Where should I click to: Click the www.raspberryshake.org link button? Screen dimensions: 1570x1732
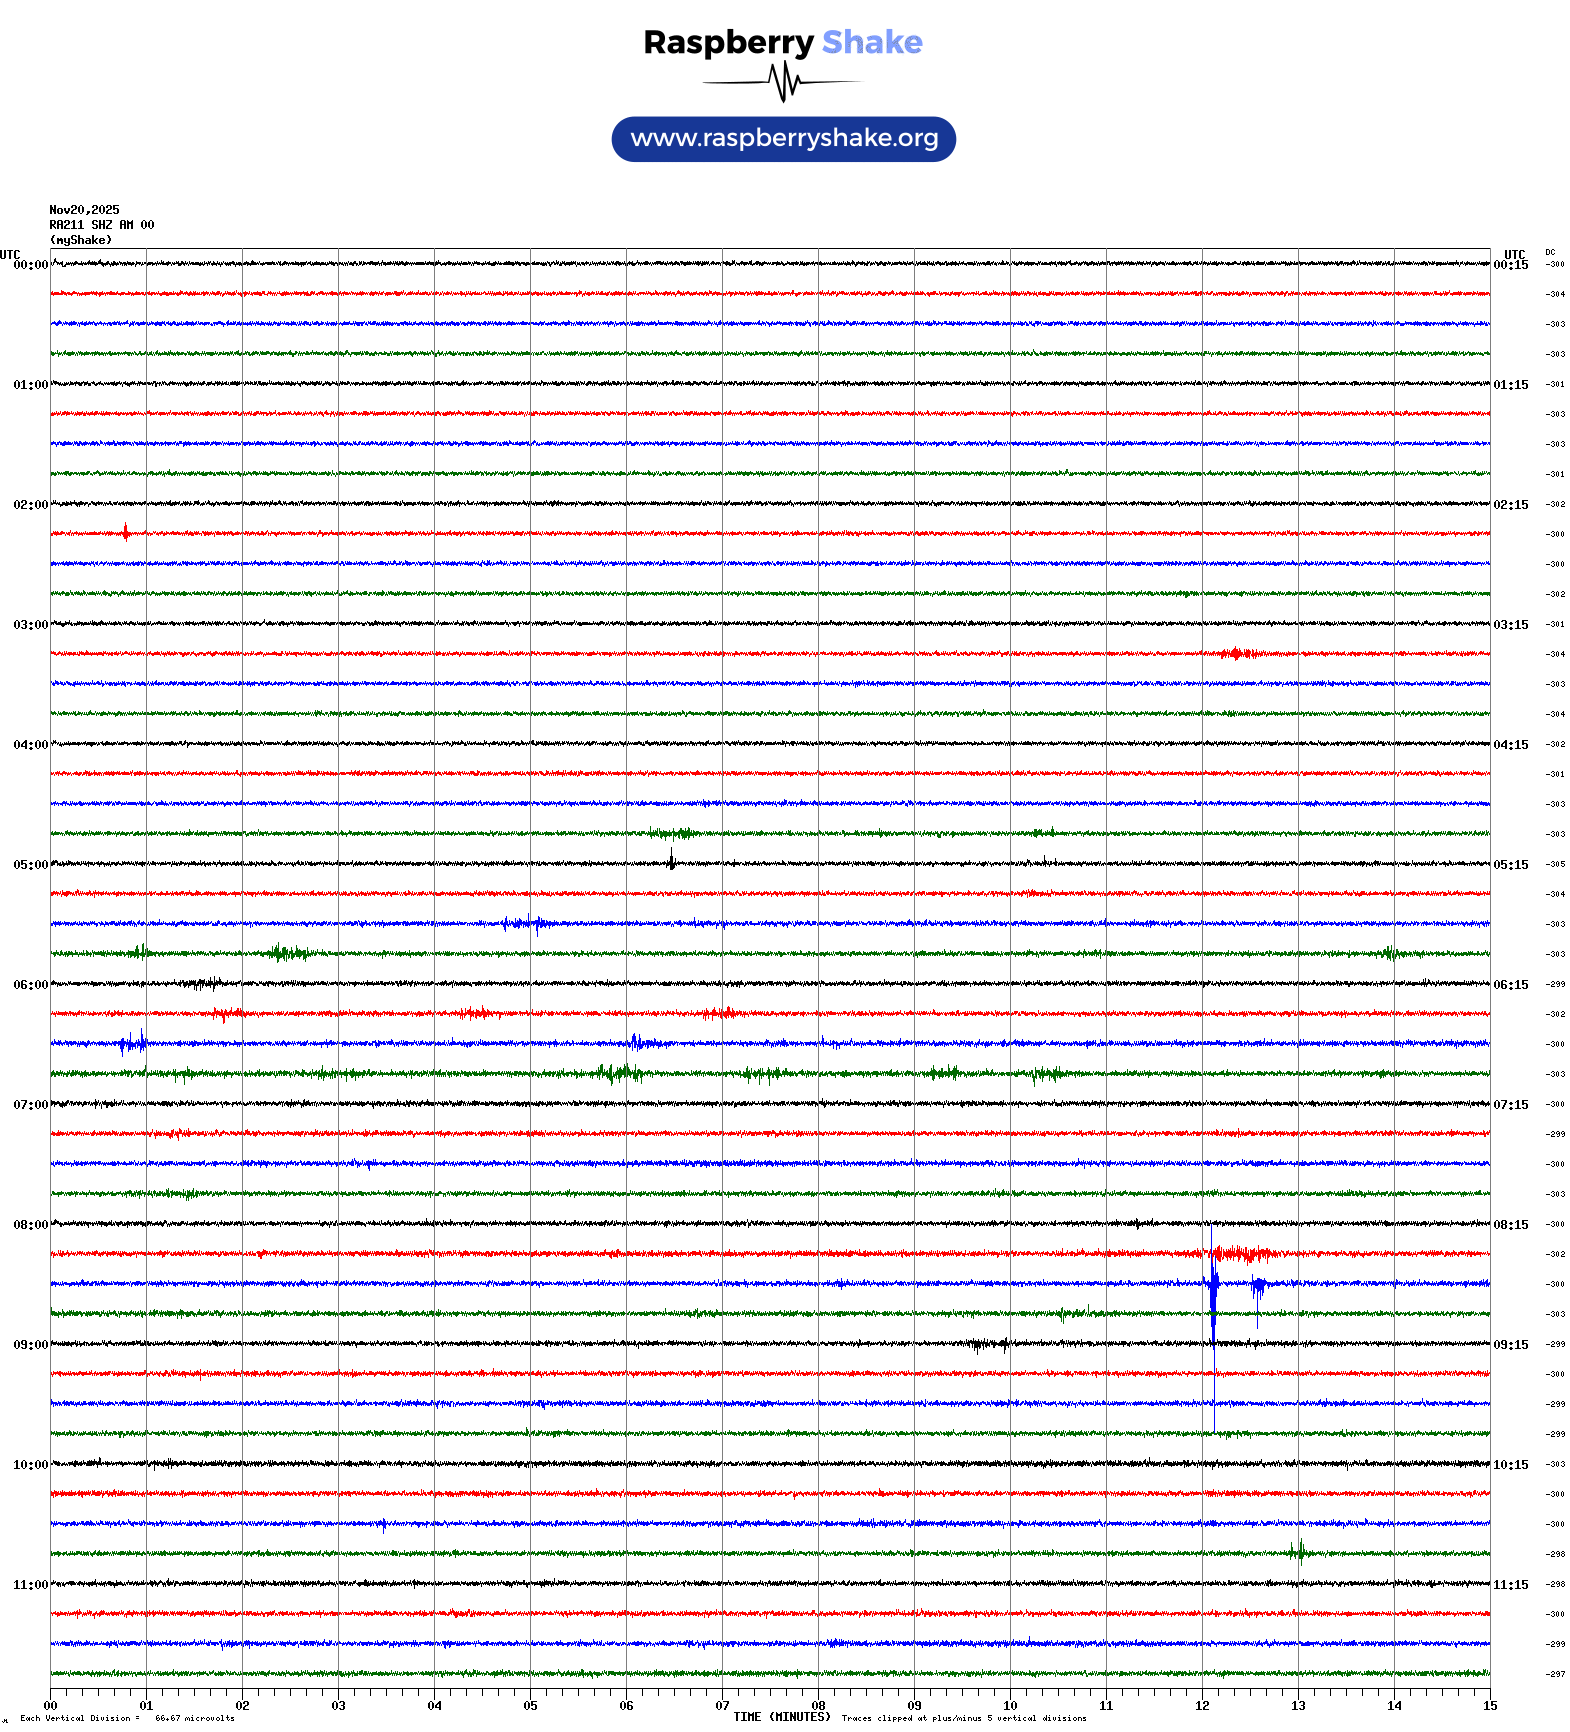[783, 139]
